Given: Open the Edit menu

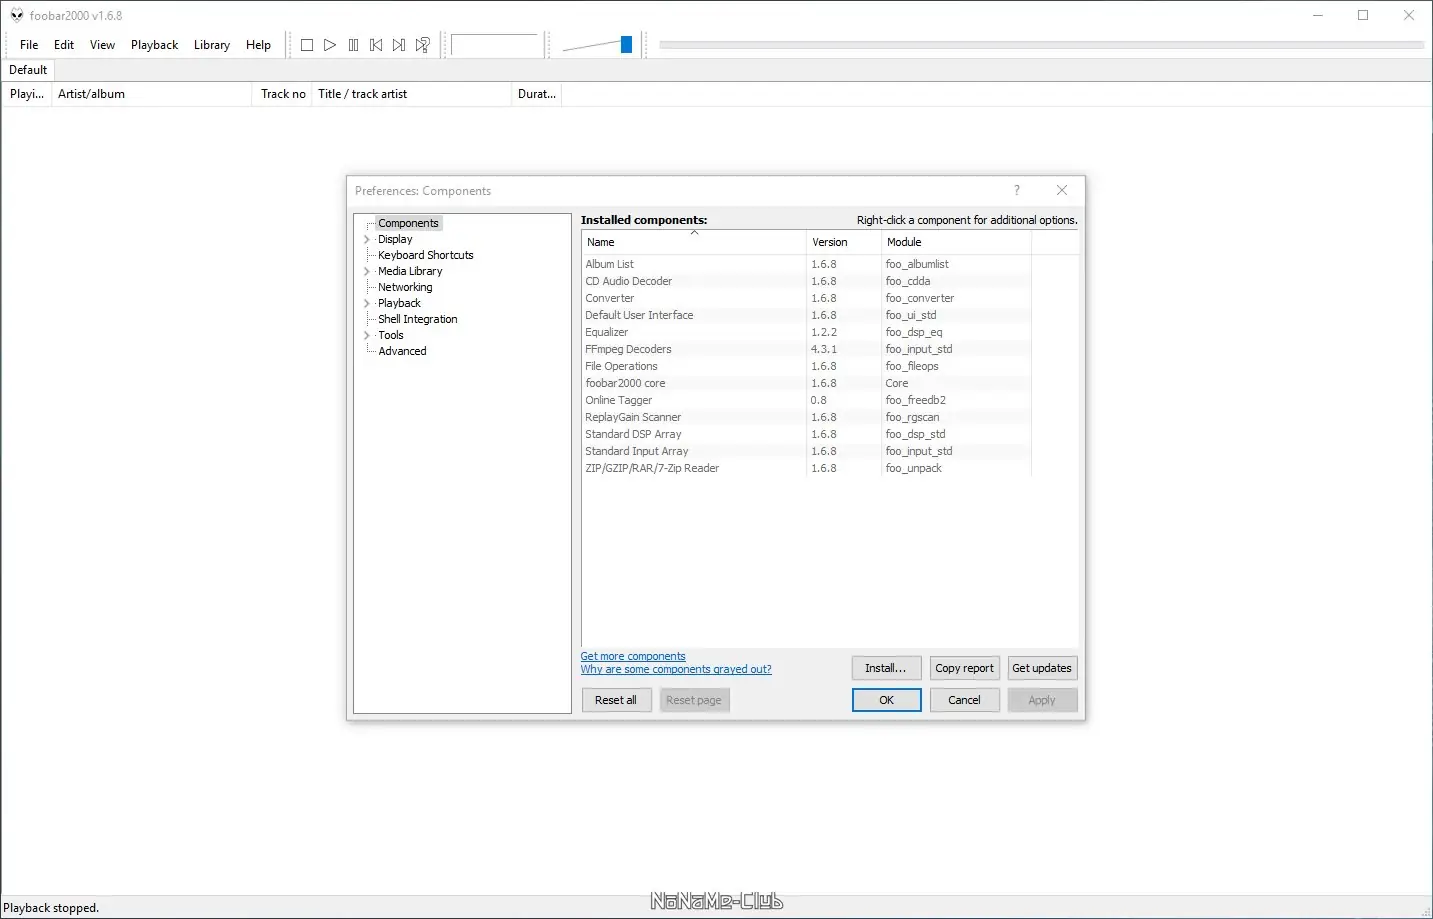Looking at the screenshot, I should pos(64,45).
